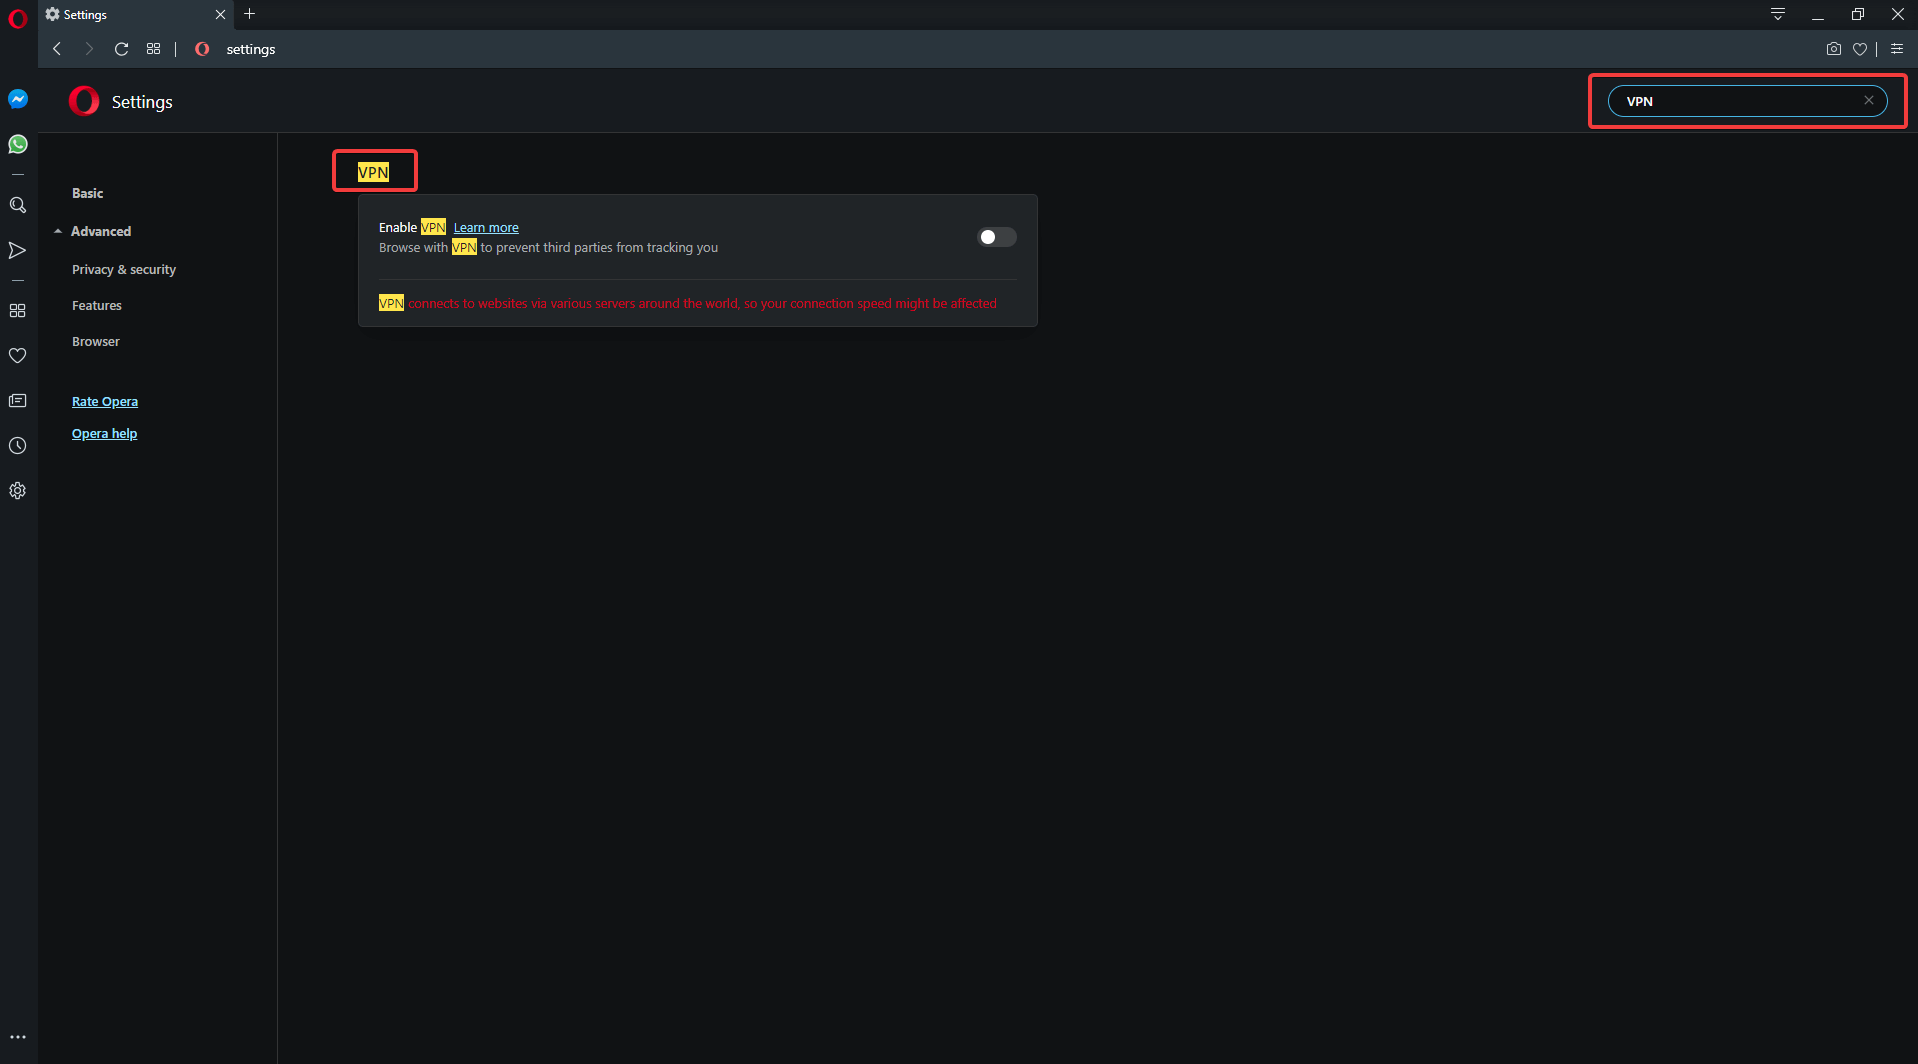Open sidebar setup via the ellipsis icon
1918x1064 pixels.
coord(18,1037)
